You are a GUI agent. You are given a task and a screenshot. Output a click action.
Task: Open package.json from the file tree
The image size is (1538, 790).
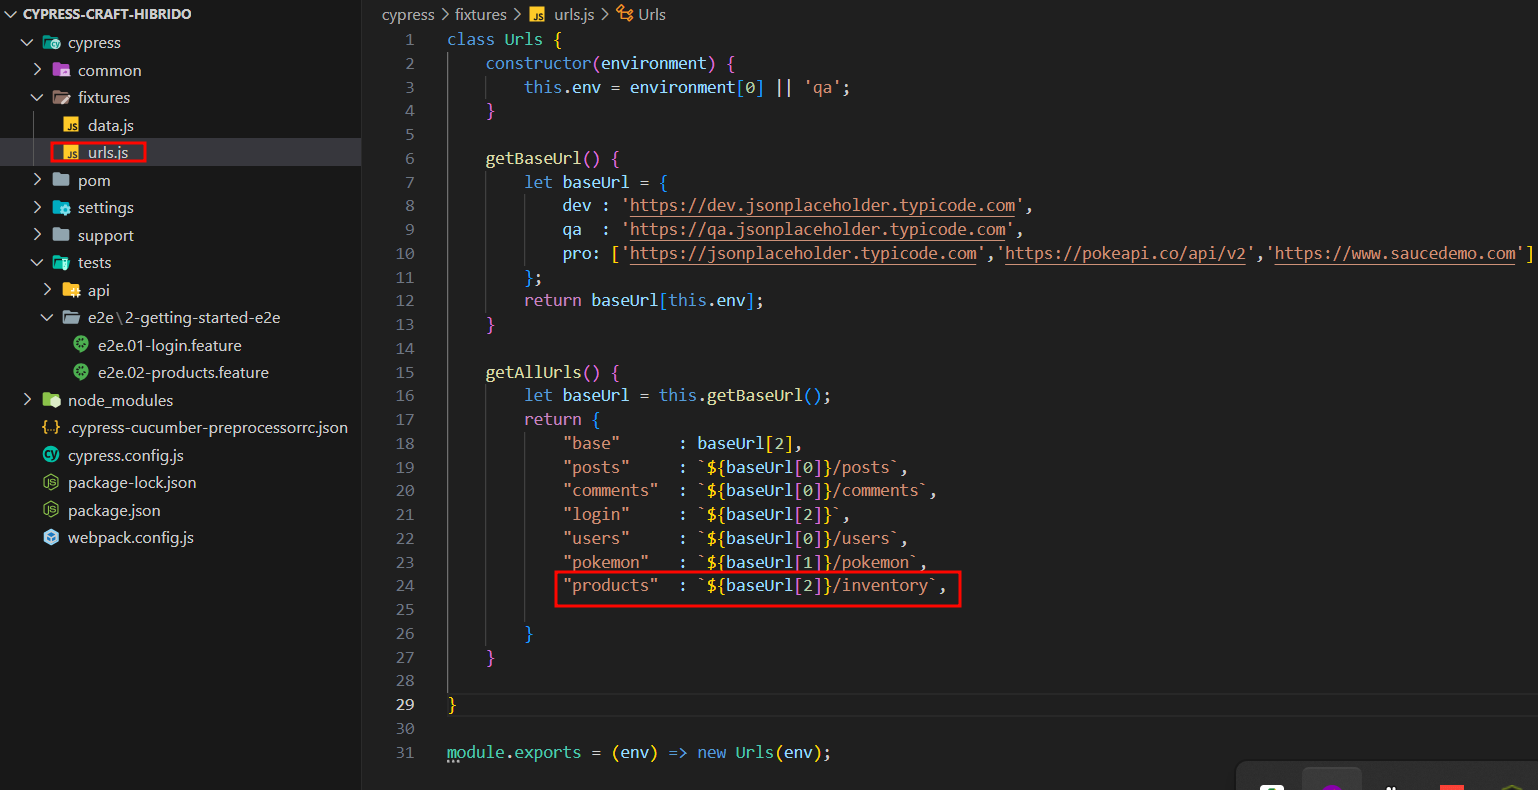point(114,510)
